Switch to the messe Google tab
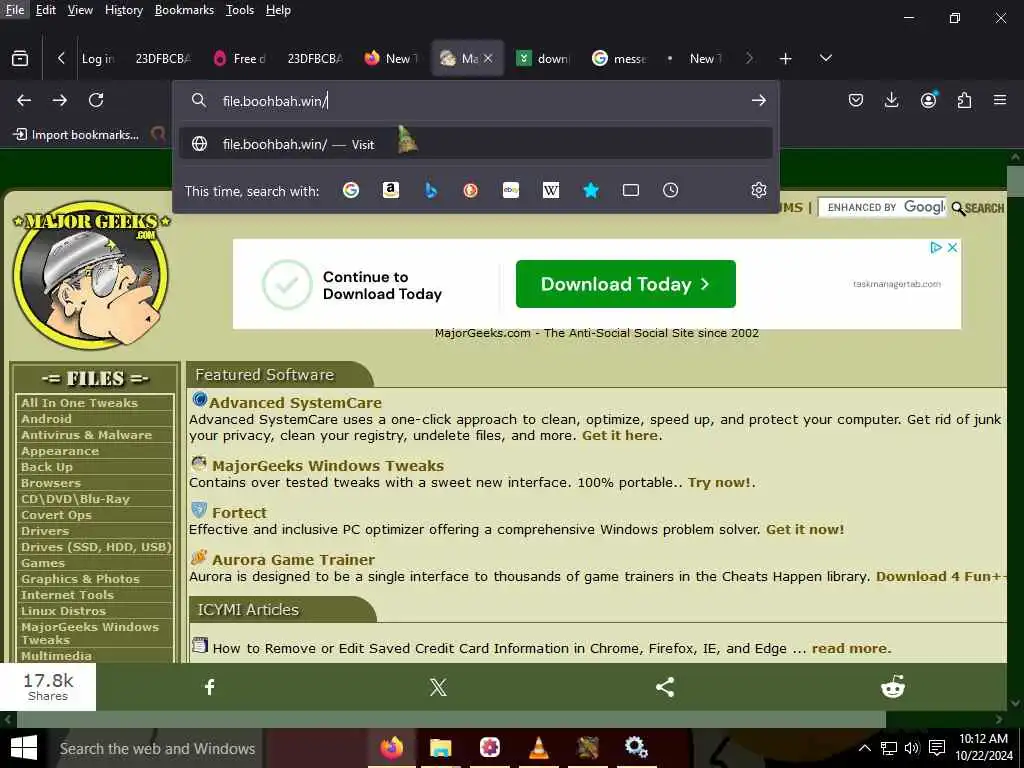 pyautogui.click(x=619, y=58)
